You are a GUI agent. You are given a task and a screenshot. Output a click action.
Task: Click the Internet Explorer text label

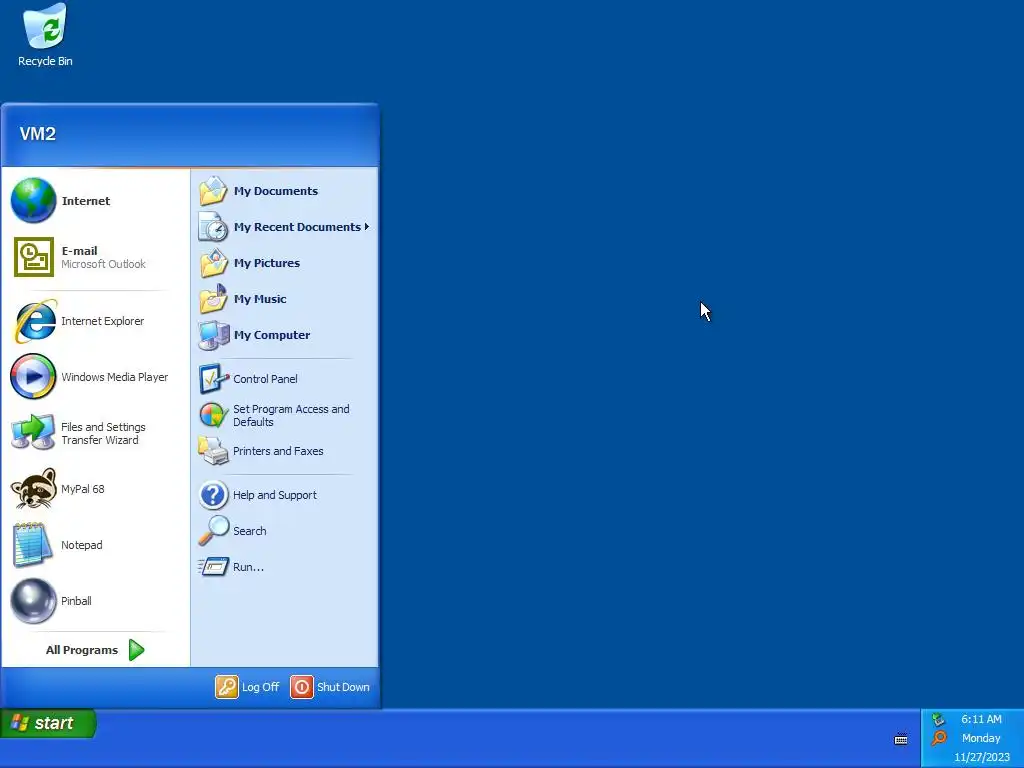click(103, 321)
